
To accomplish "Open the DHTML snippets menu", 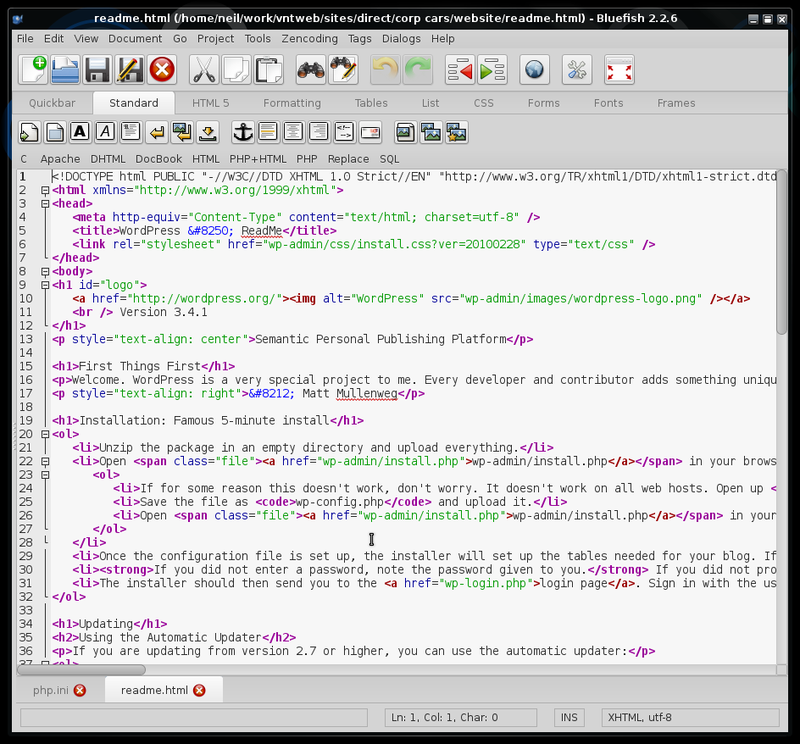I will tap(108, 159).
